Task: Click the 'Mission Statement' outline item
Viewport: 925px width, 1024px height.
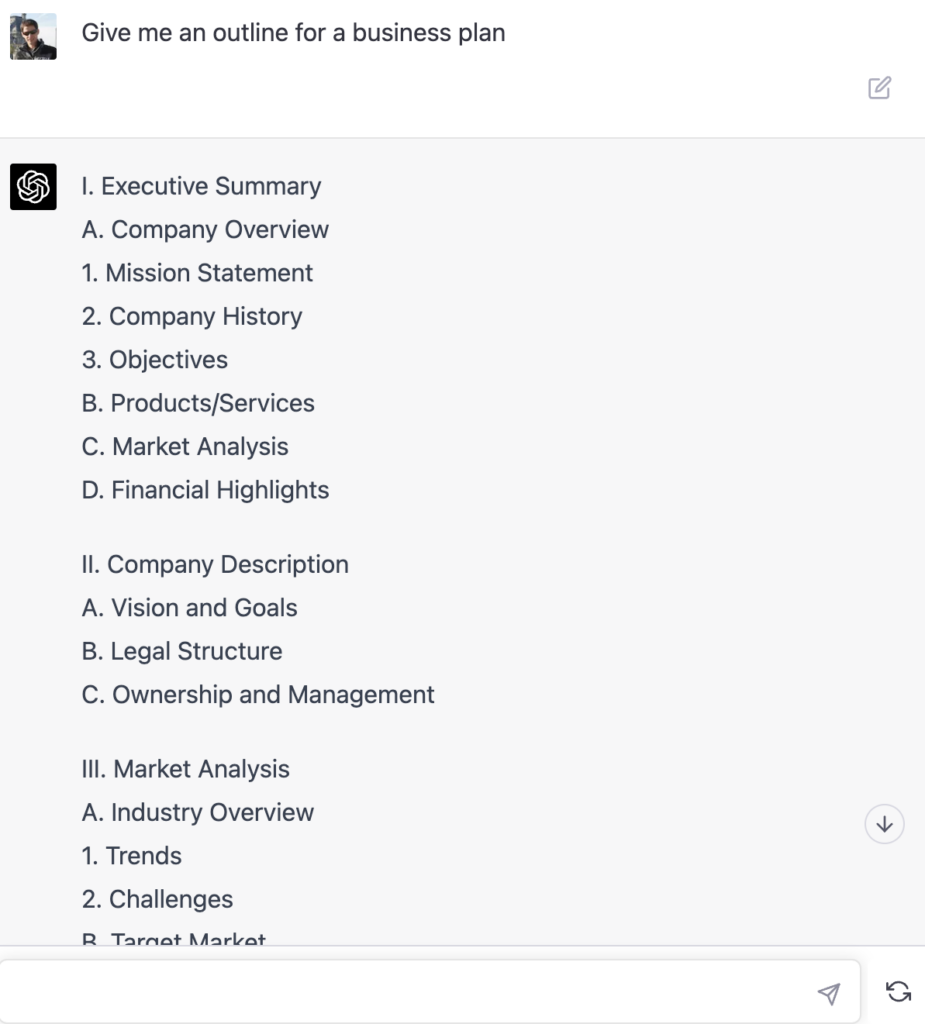Action: click(x=197, y=273)
